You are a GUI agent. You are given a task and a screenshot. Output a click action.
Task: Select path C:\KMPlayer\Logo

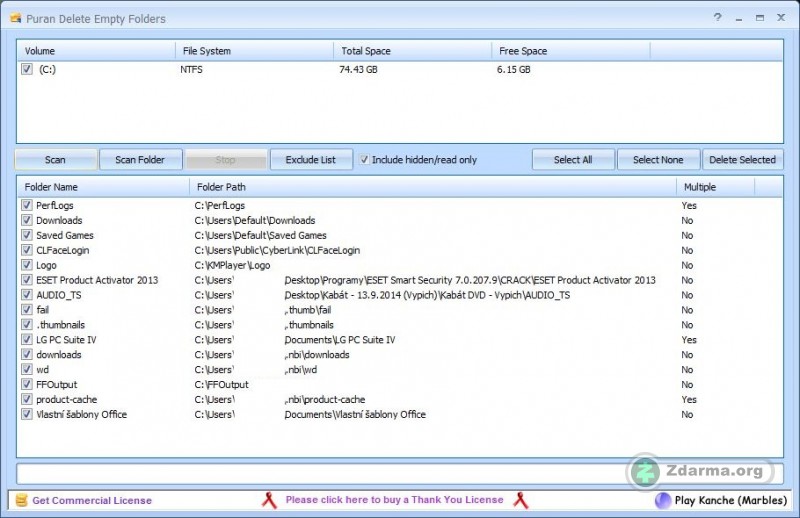coord(232,265)
